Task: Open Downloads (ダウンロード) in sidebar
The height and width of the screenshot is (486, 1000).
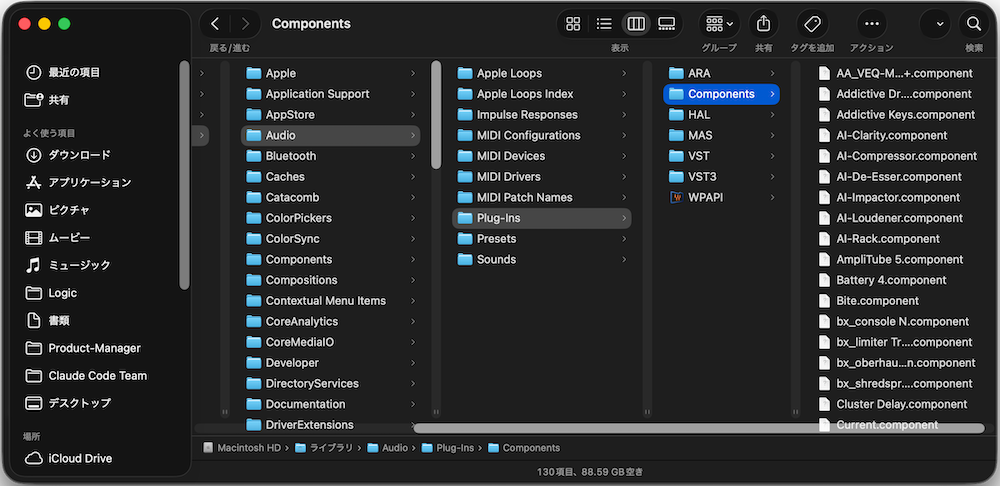Action: tap(68, 155)
